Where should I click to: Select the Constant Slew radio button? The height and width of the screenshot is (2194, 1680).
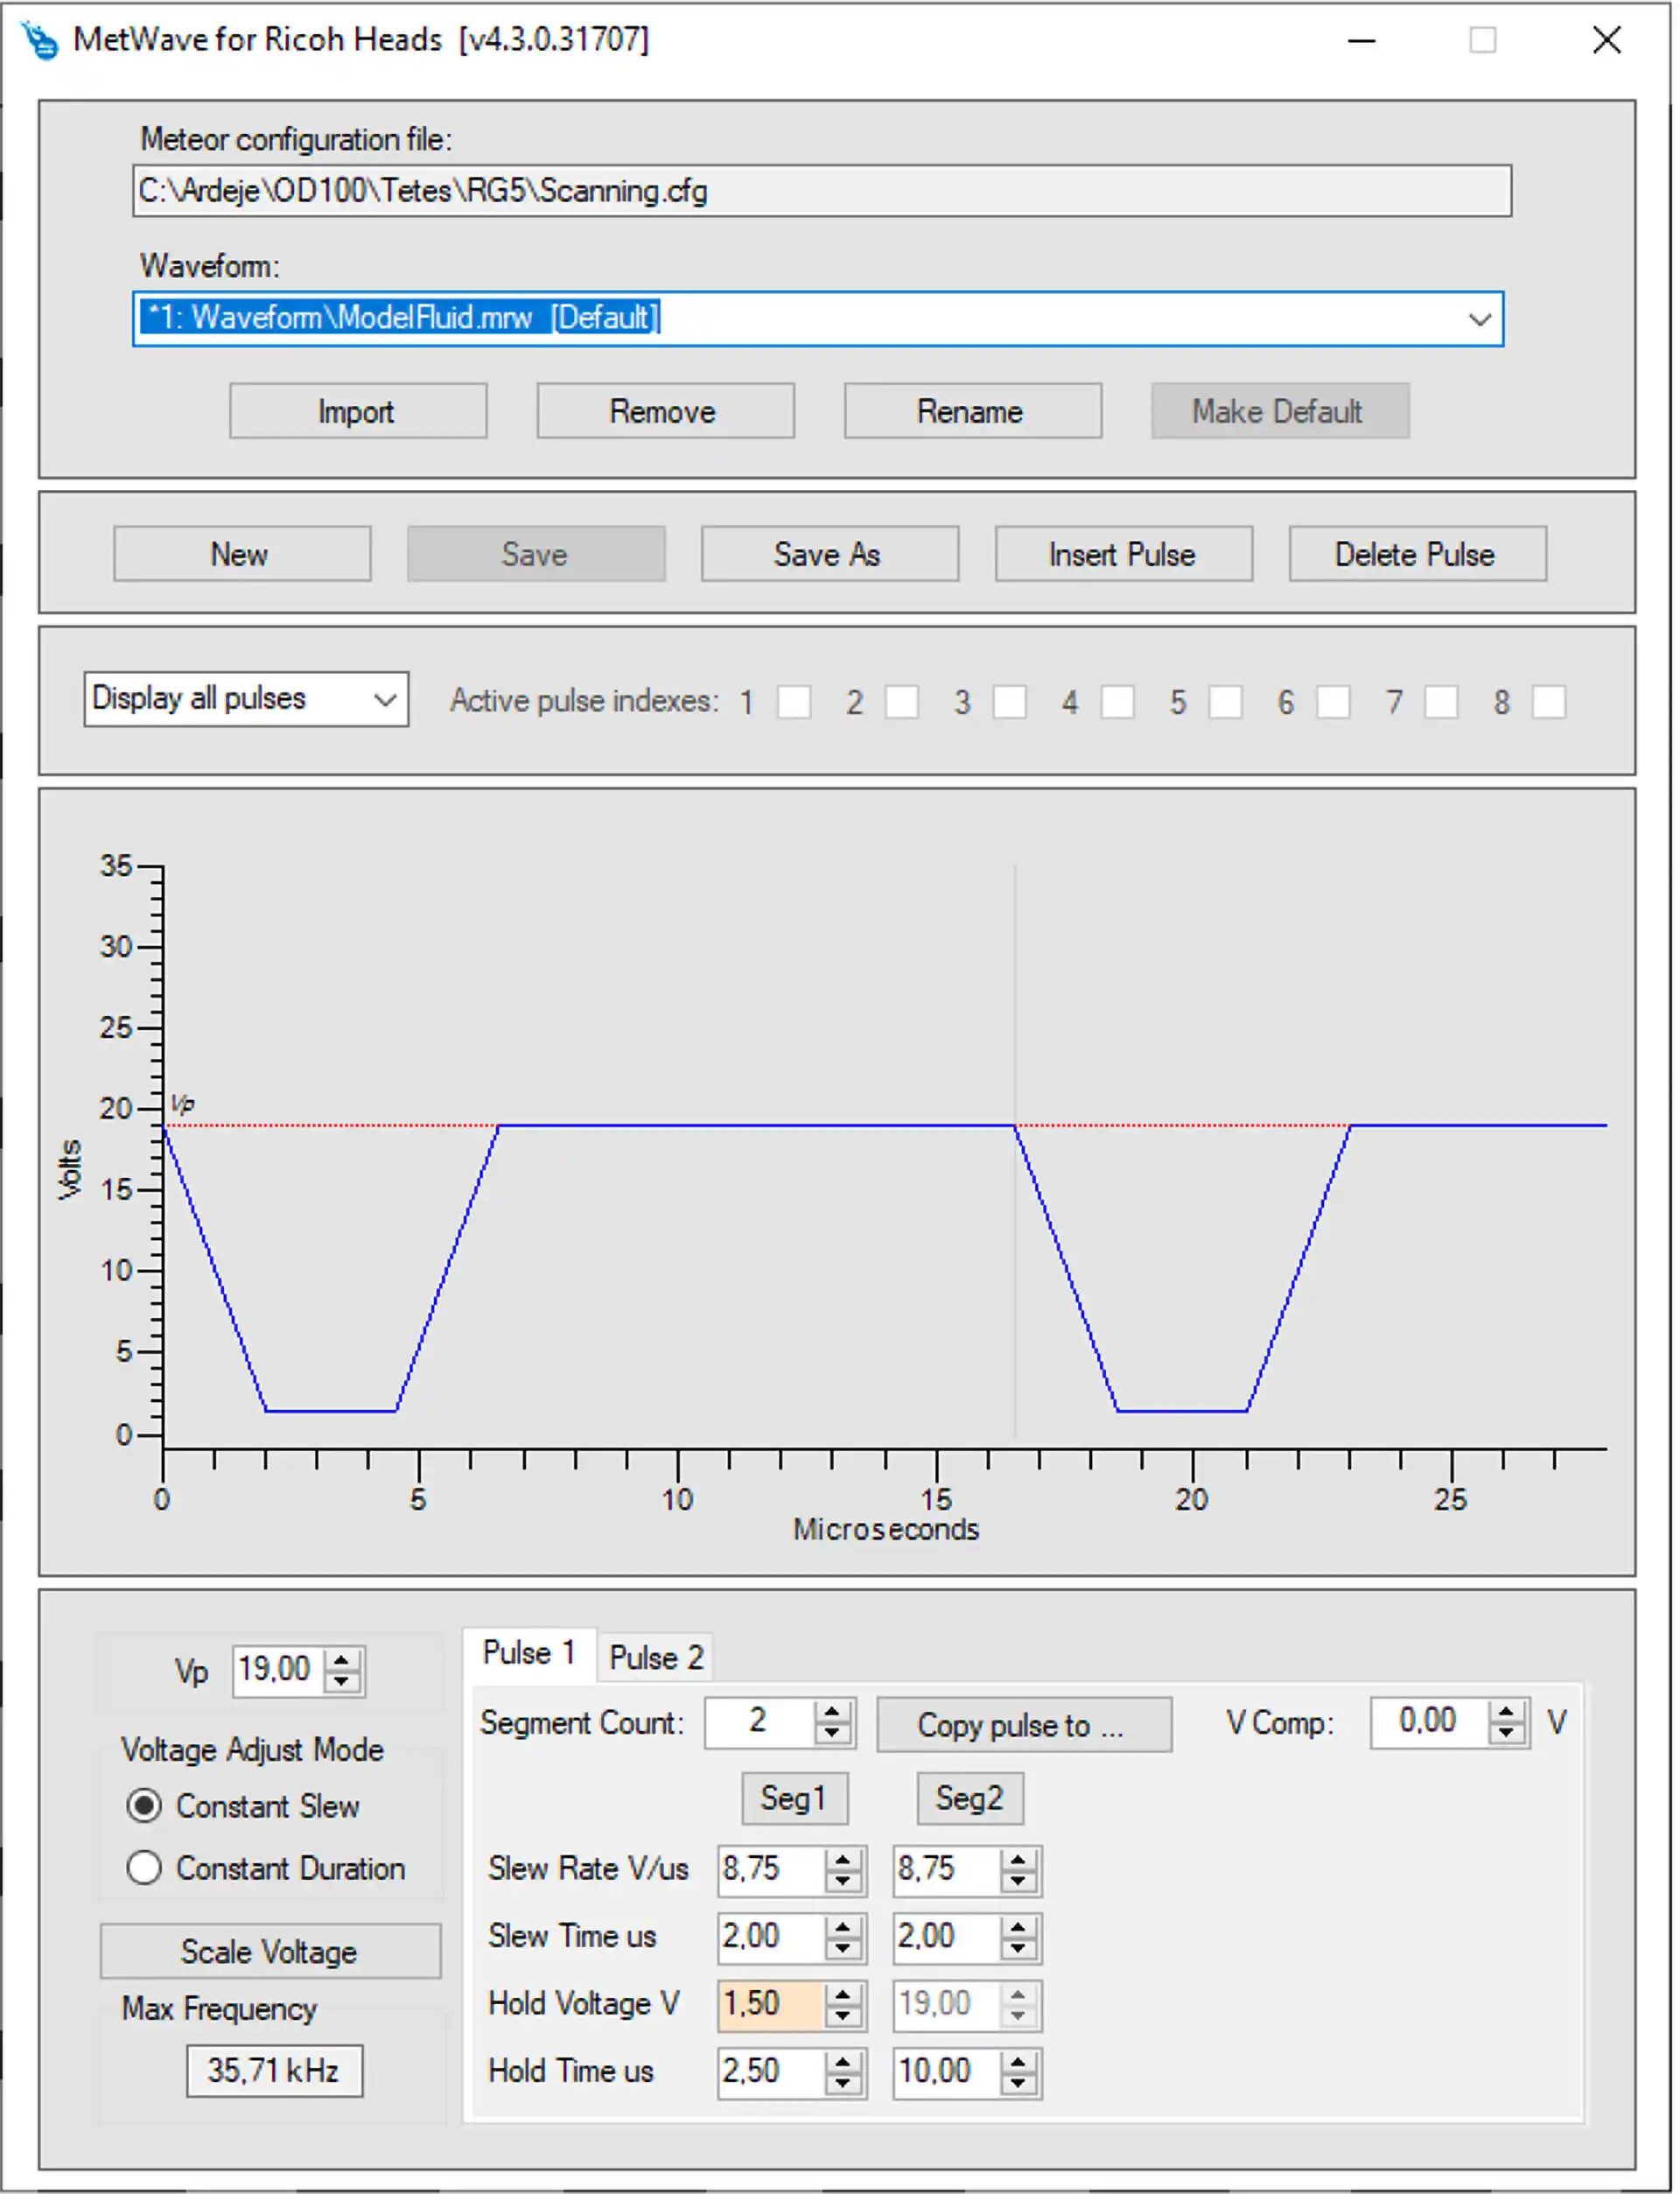[x=145, y=1805]
